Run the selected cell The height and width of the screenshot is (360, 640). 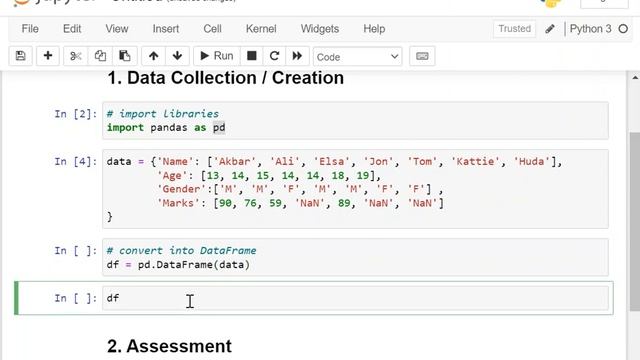click(x=217, y=56)
